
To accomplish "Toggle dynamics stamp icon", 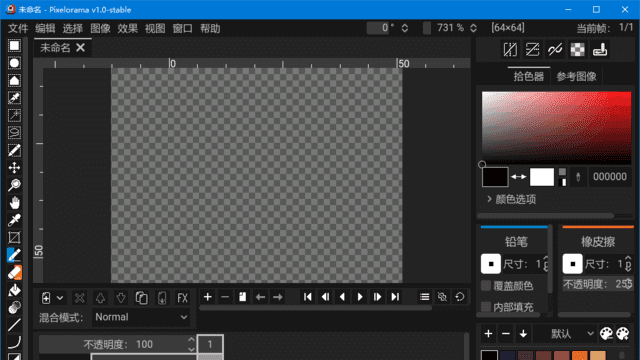I will tap(600, 50).
